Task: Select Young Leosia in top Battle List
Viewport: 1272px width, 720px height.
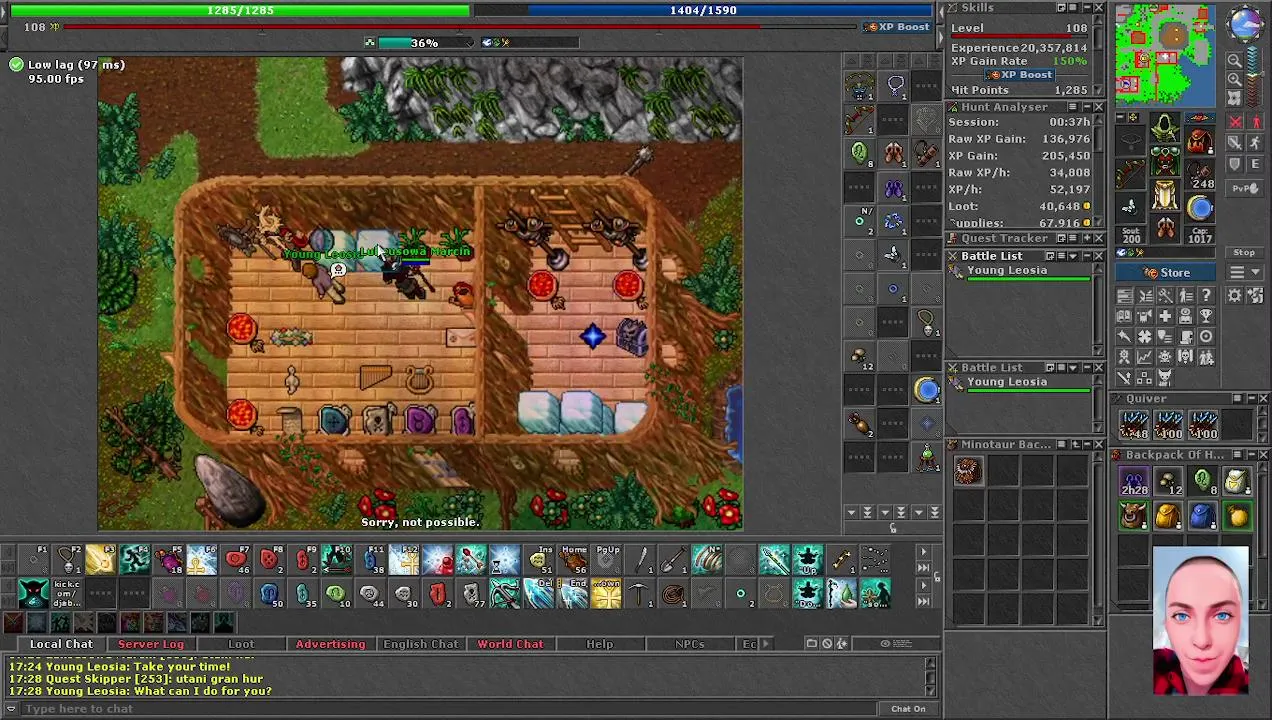Action: (x=1020, y=274)
